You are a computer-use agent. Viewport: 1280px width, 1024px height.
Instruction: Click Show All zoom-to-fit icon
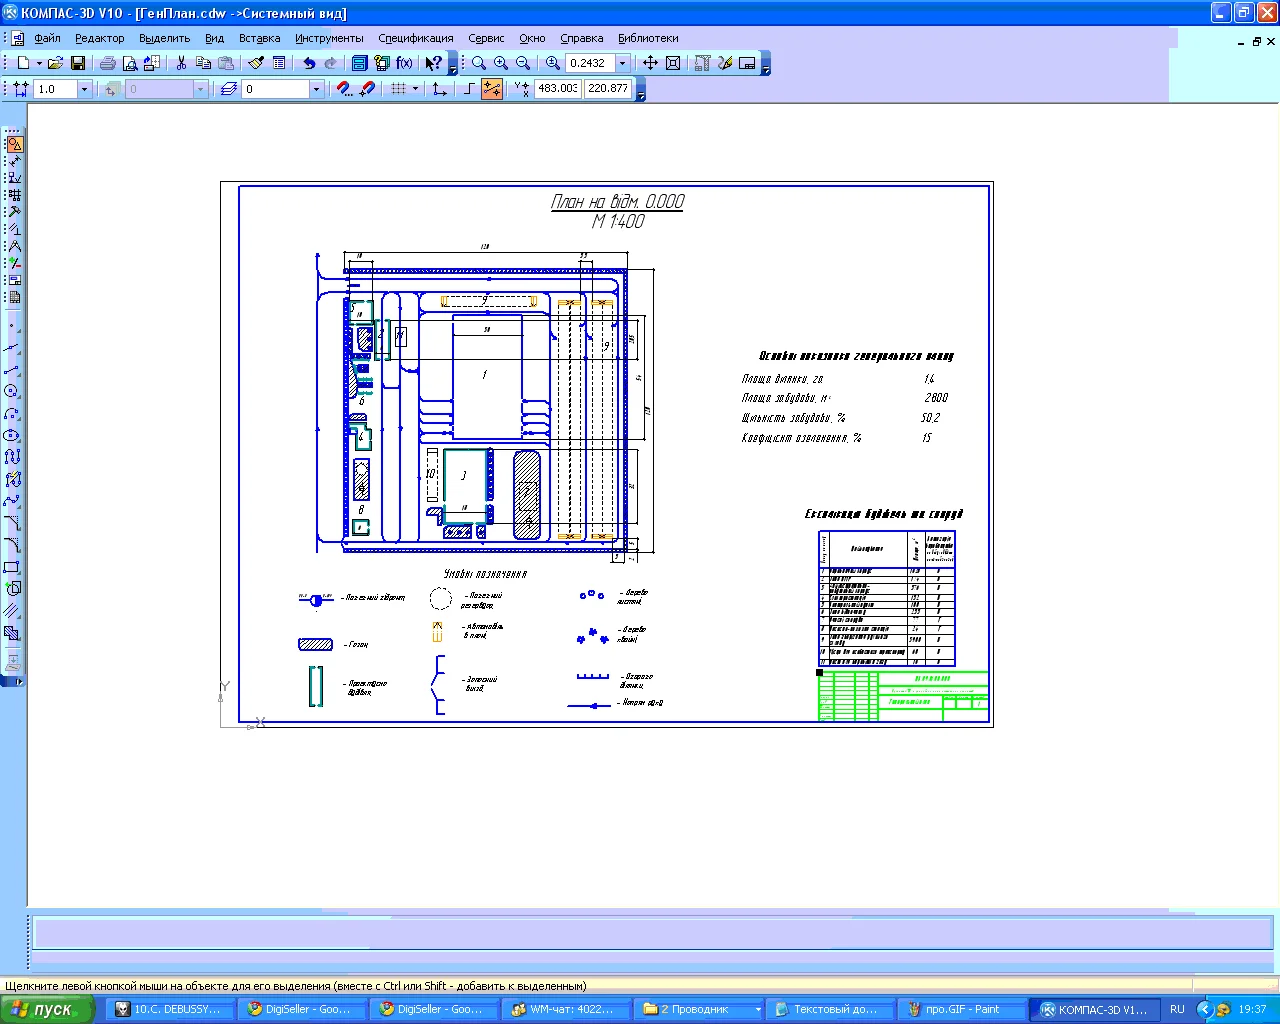[x=673, y=63]
